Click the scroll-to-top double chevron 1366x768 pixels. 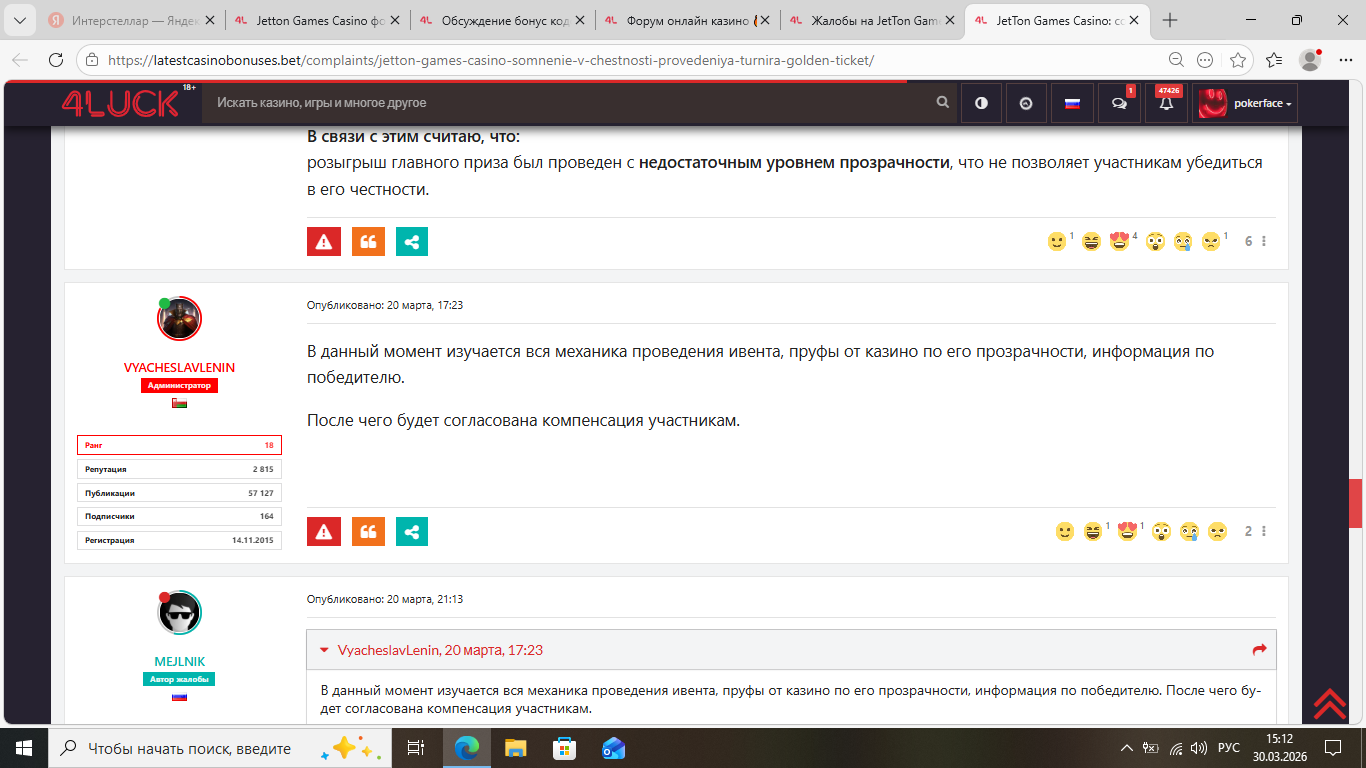tap(1329, 703)
